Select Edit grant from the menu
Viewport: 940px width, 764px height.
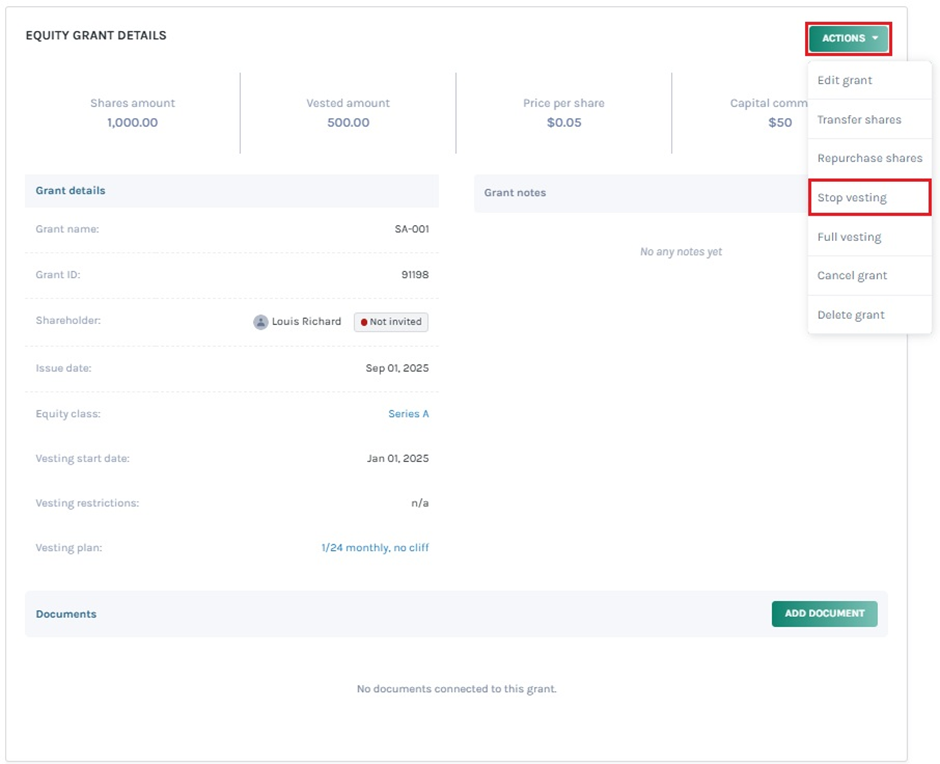845,80
